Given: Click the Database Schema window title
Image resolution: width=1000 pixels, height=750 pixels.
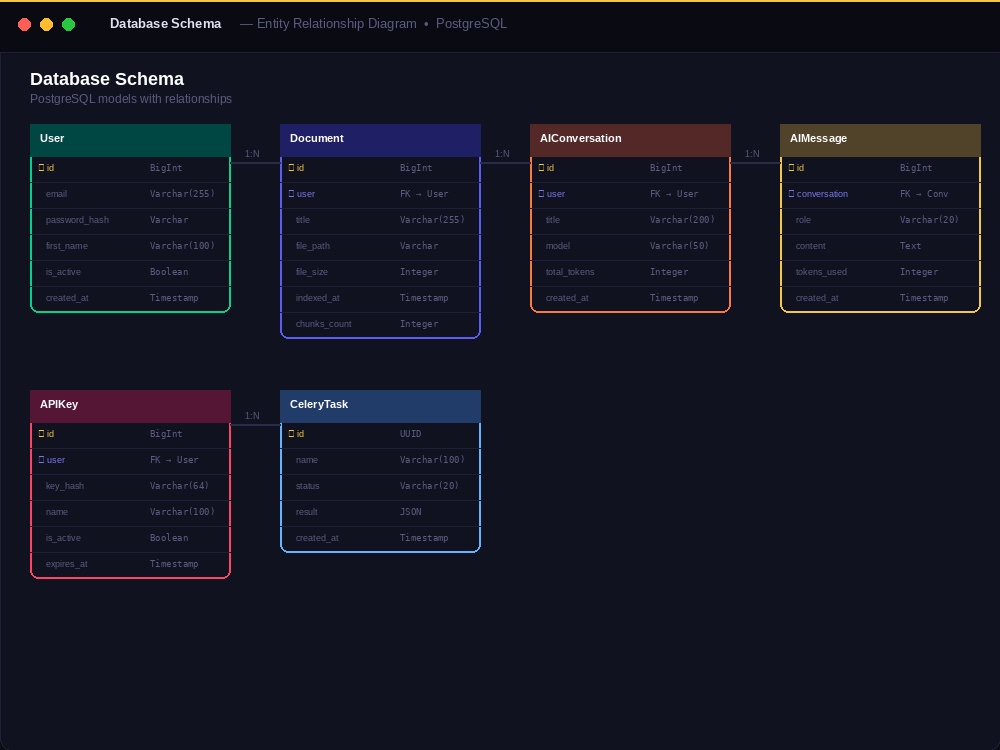Looking at the screenshot, I should [166, 24].
